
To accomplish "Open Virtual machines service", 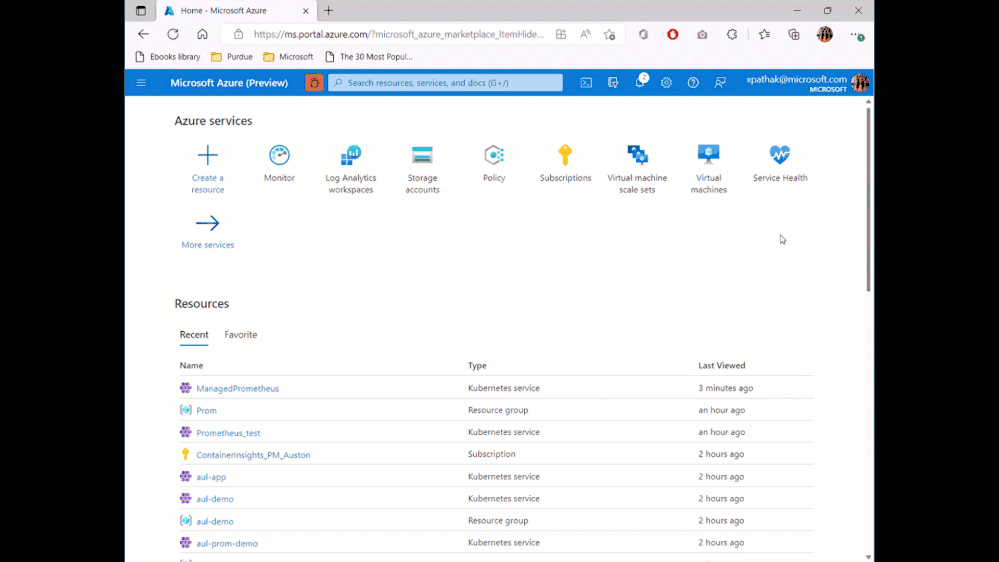I will pos(708,155).
